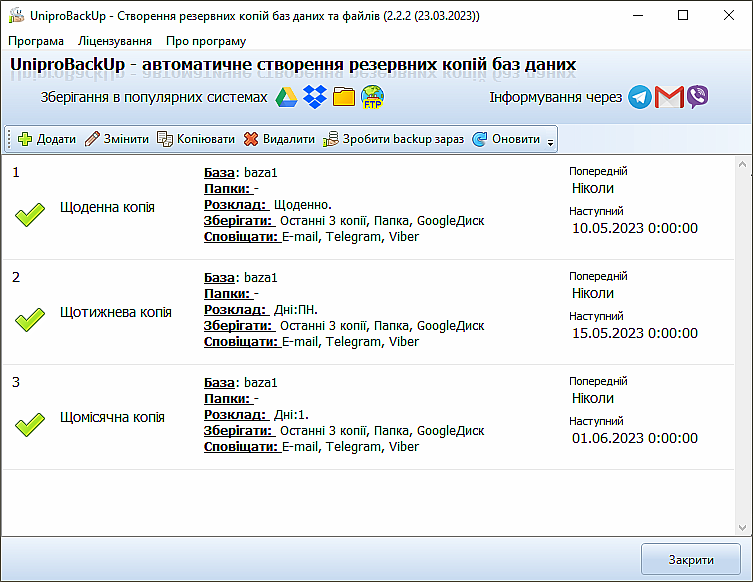This screenshot has height=582, width=753.
Task: Click the red cross Видалити icon
Action: coord(251,139)
